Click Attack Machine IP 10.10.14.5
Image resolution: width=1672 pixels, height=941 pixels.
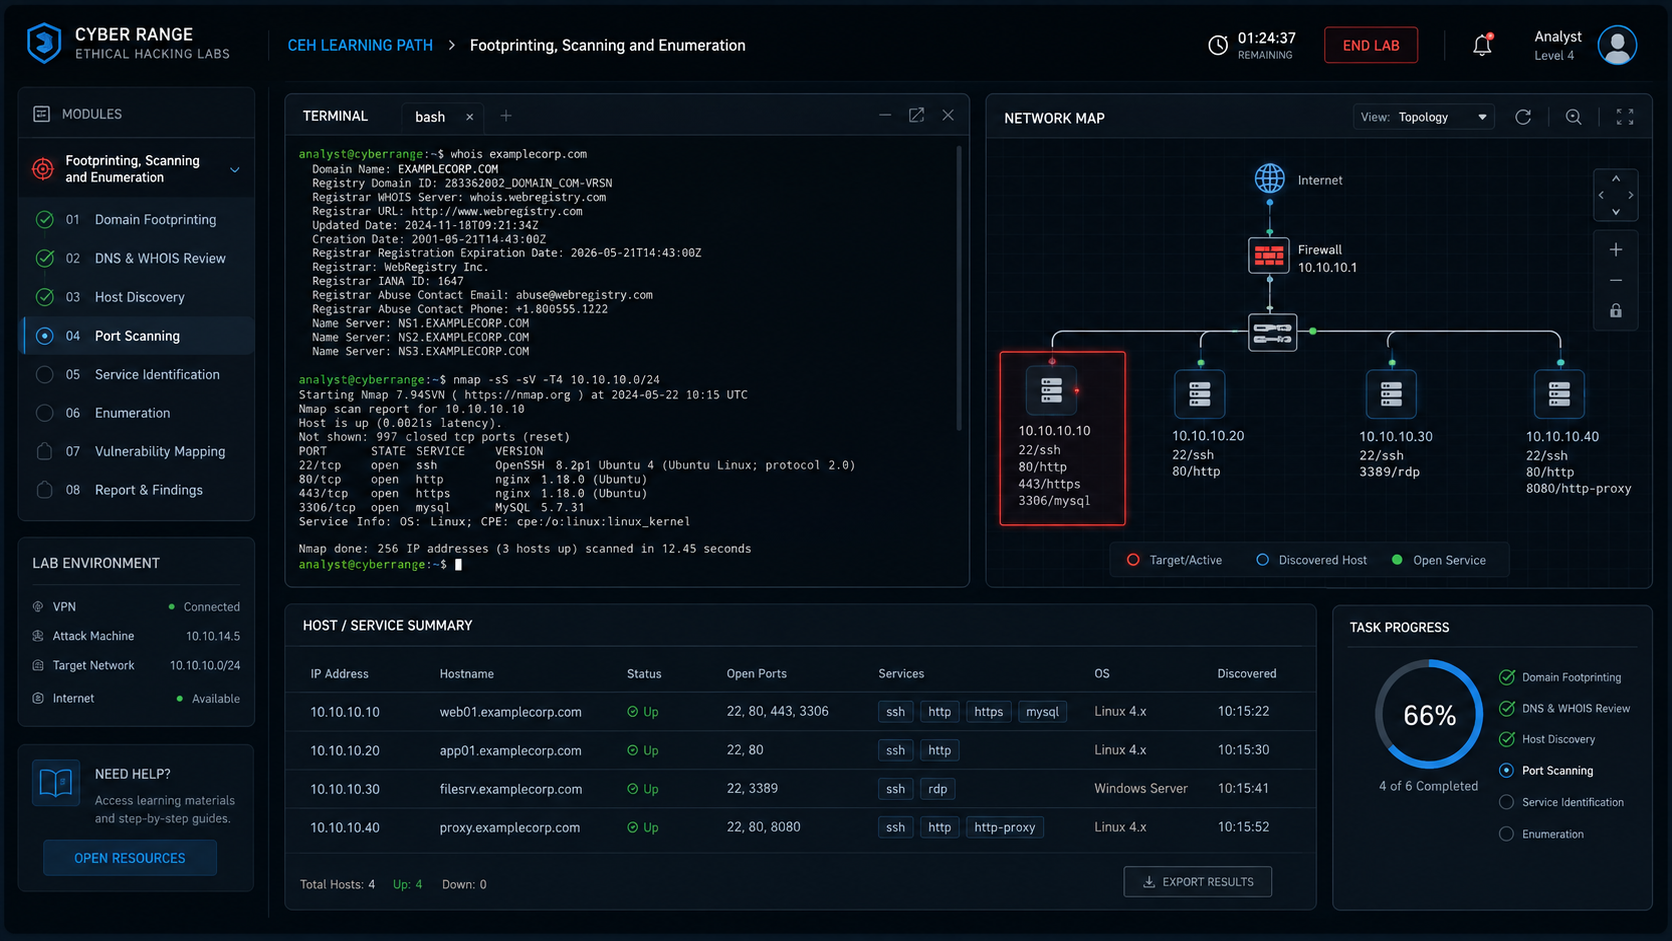pyautogui.click(x=213, y=636)
